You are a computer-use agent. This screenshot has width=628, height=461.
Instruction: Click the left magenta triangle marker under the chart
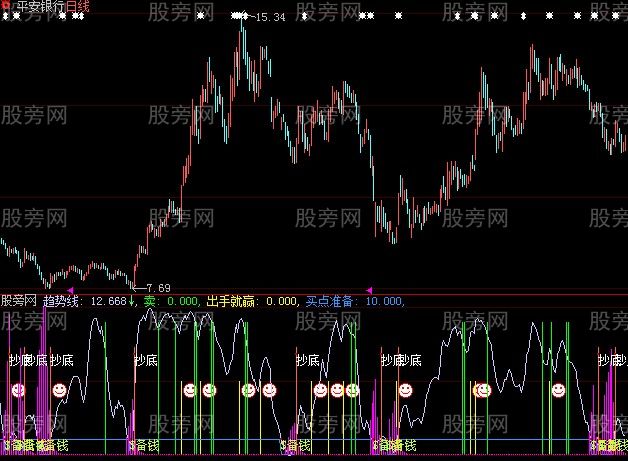(x=69, y=290)
